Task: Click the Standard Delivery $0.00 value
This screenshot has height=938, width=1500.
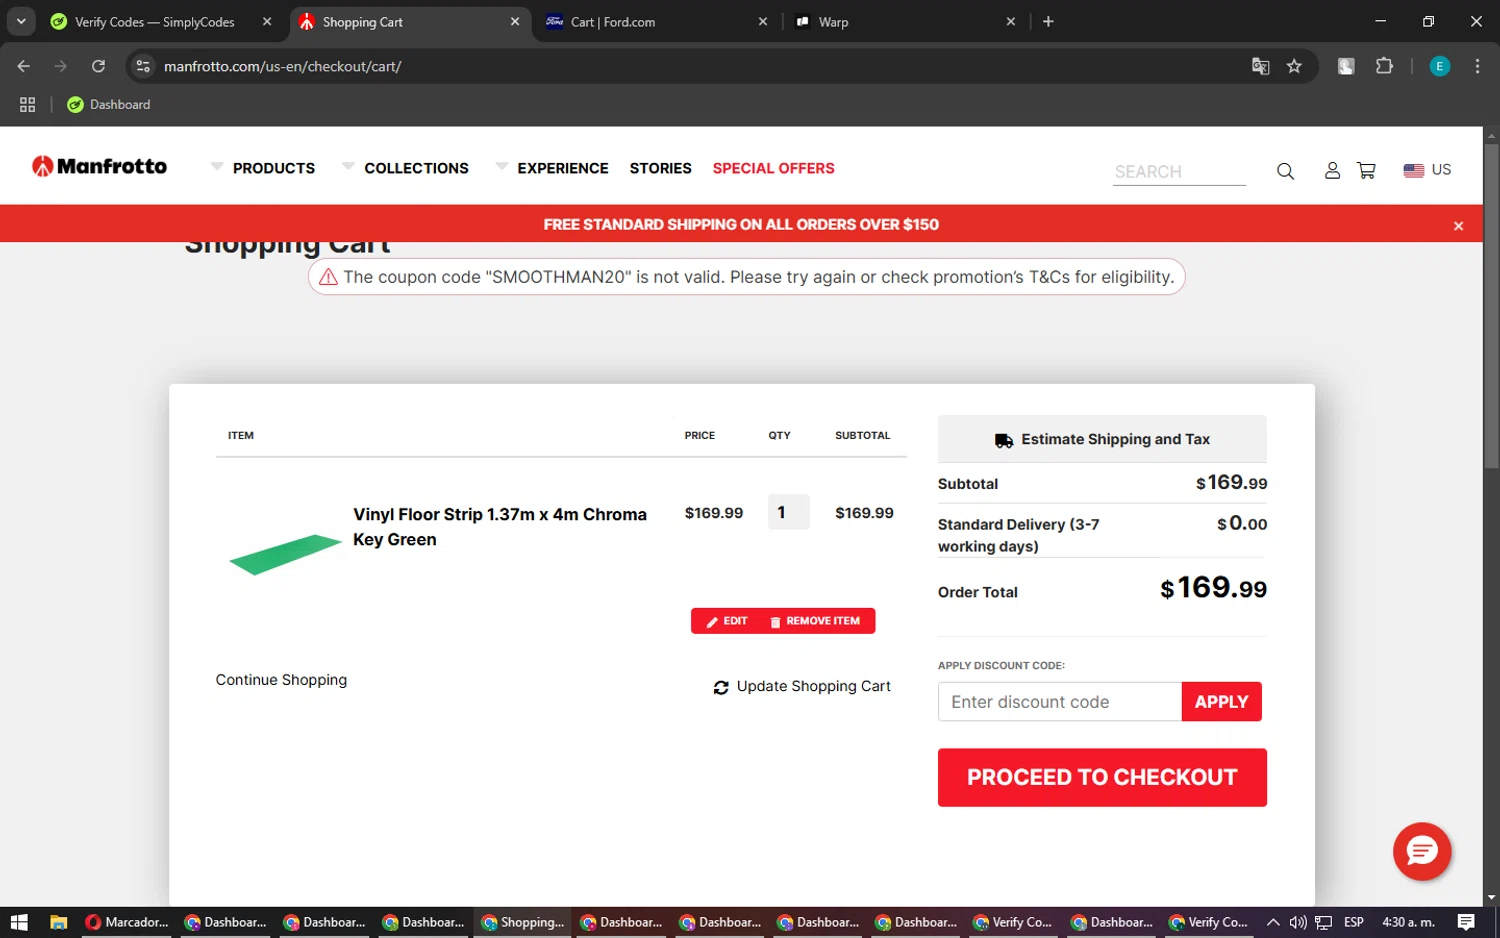Action: pyautogui.click(x=1242, y=523)
